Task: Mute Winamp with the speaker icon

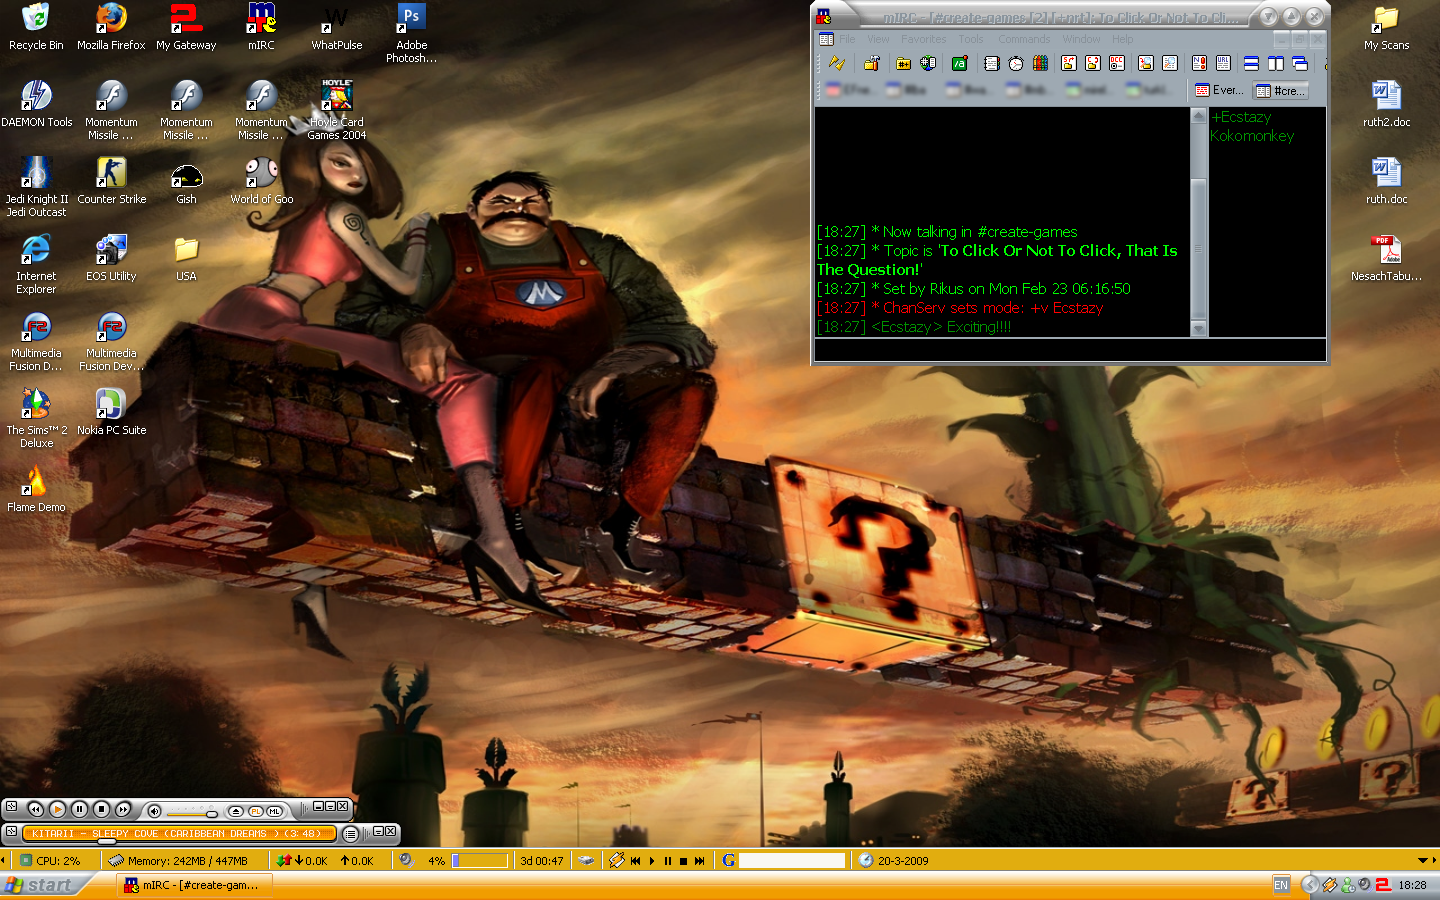Action: point(154,810)
